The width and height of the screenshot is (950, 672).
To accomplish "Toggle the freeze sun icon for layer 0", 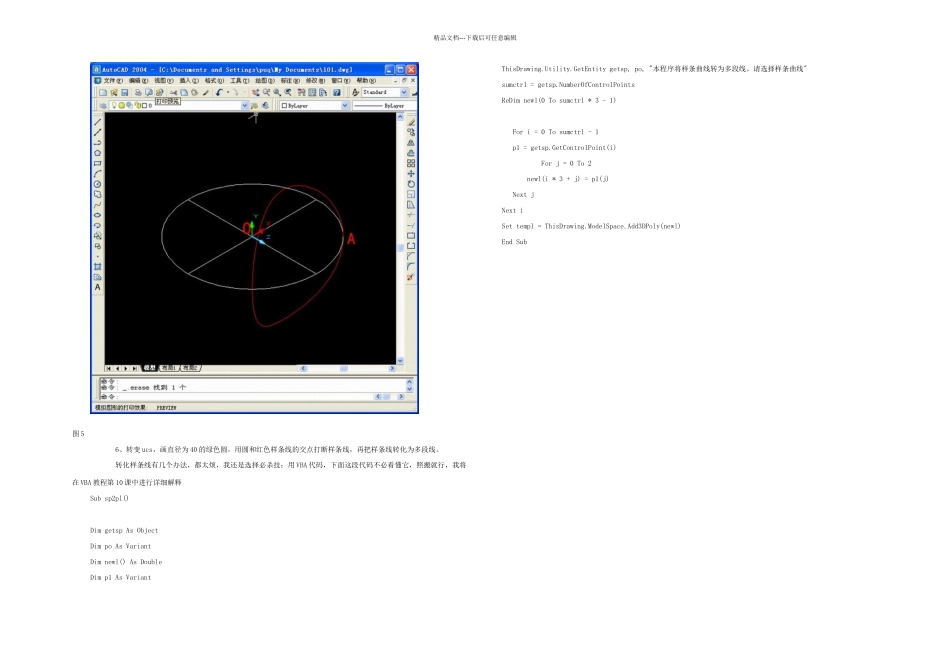I will [123, 105].
